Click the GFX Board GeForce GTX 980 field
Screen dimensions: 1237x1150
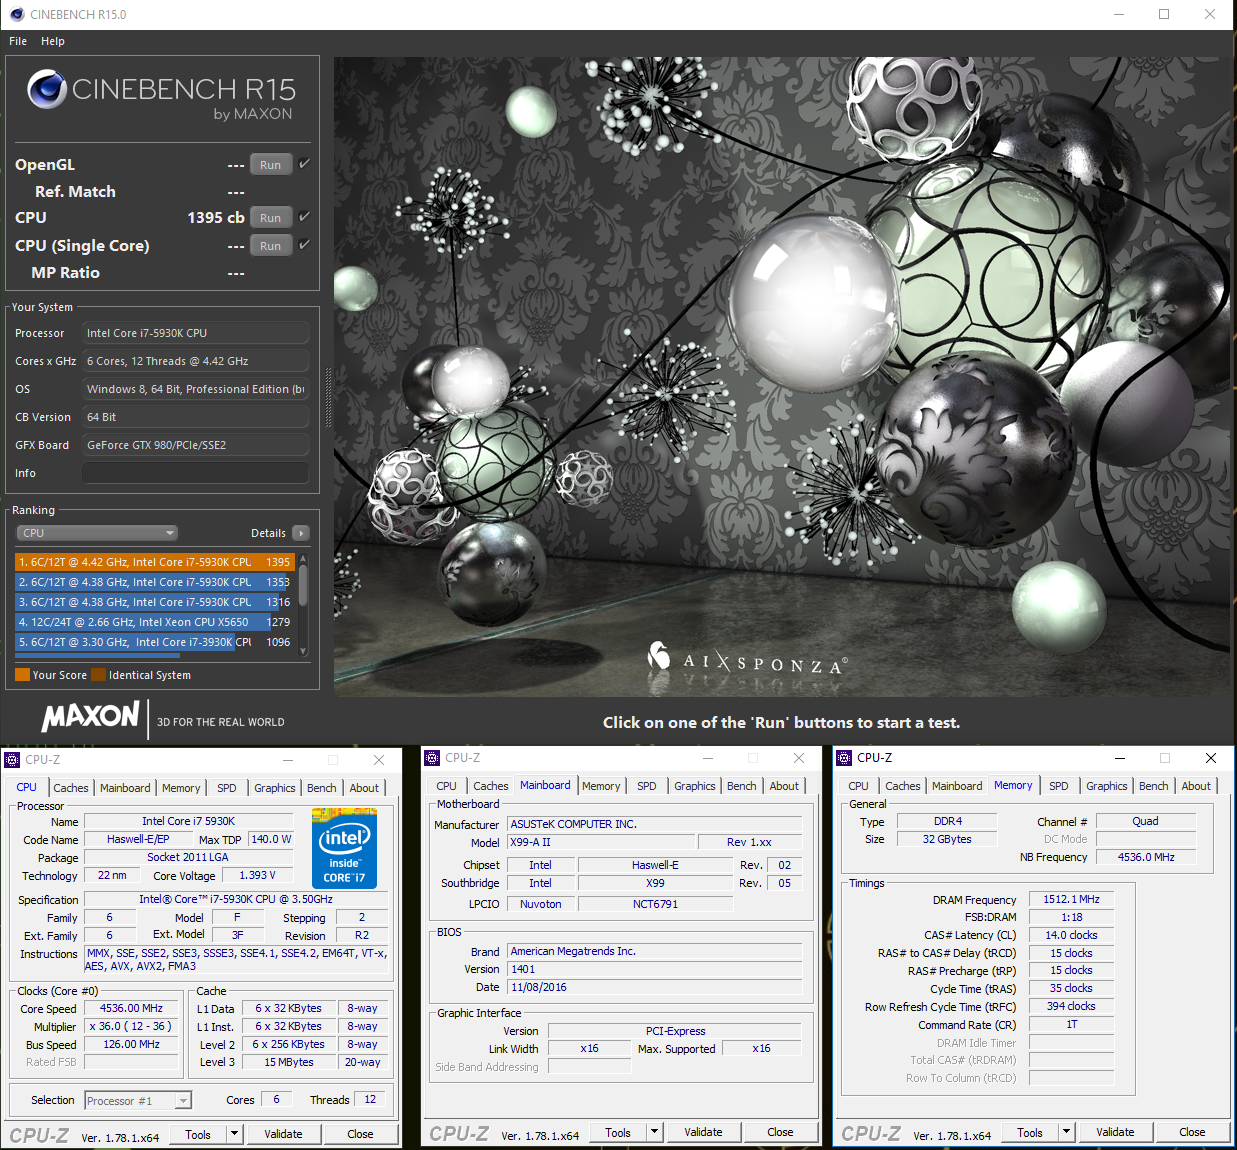tap(195, 445)
